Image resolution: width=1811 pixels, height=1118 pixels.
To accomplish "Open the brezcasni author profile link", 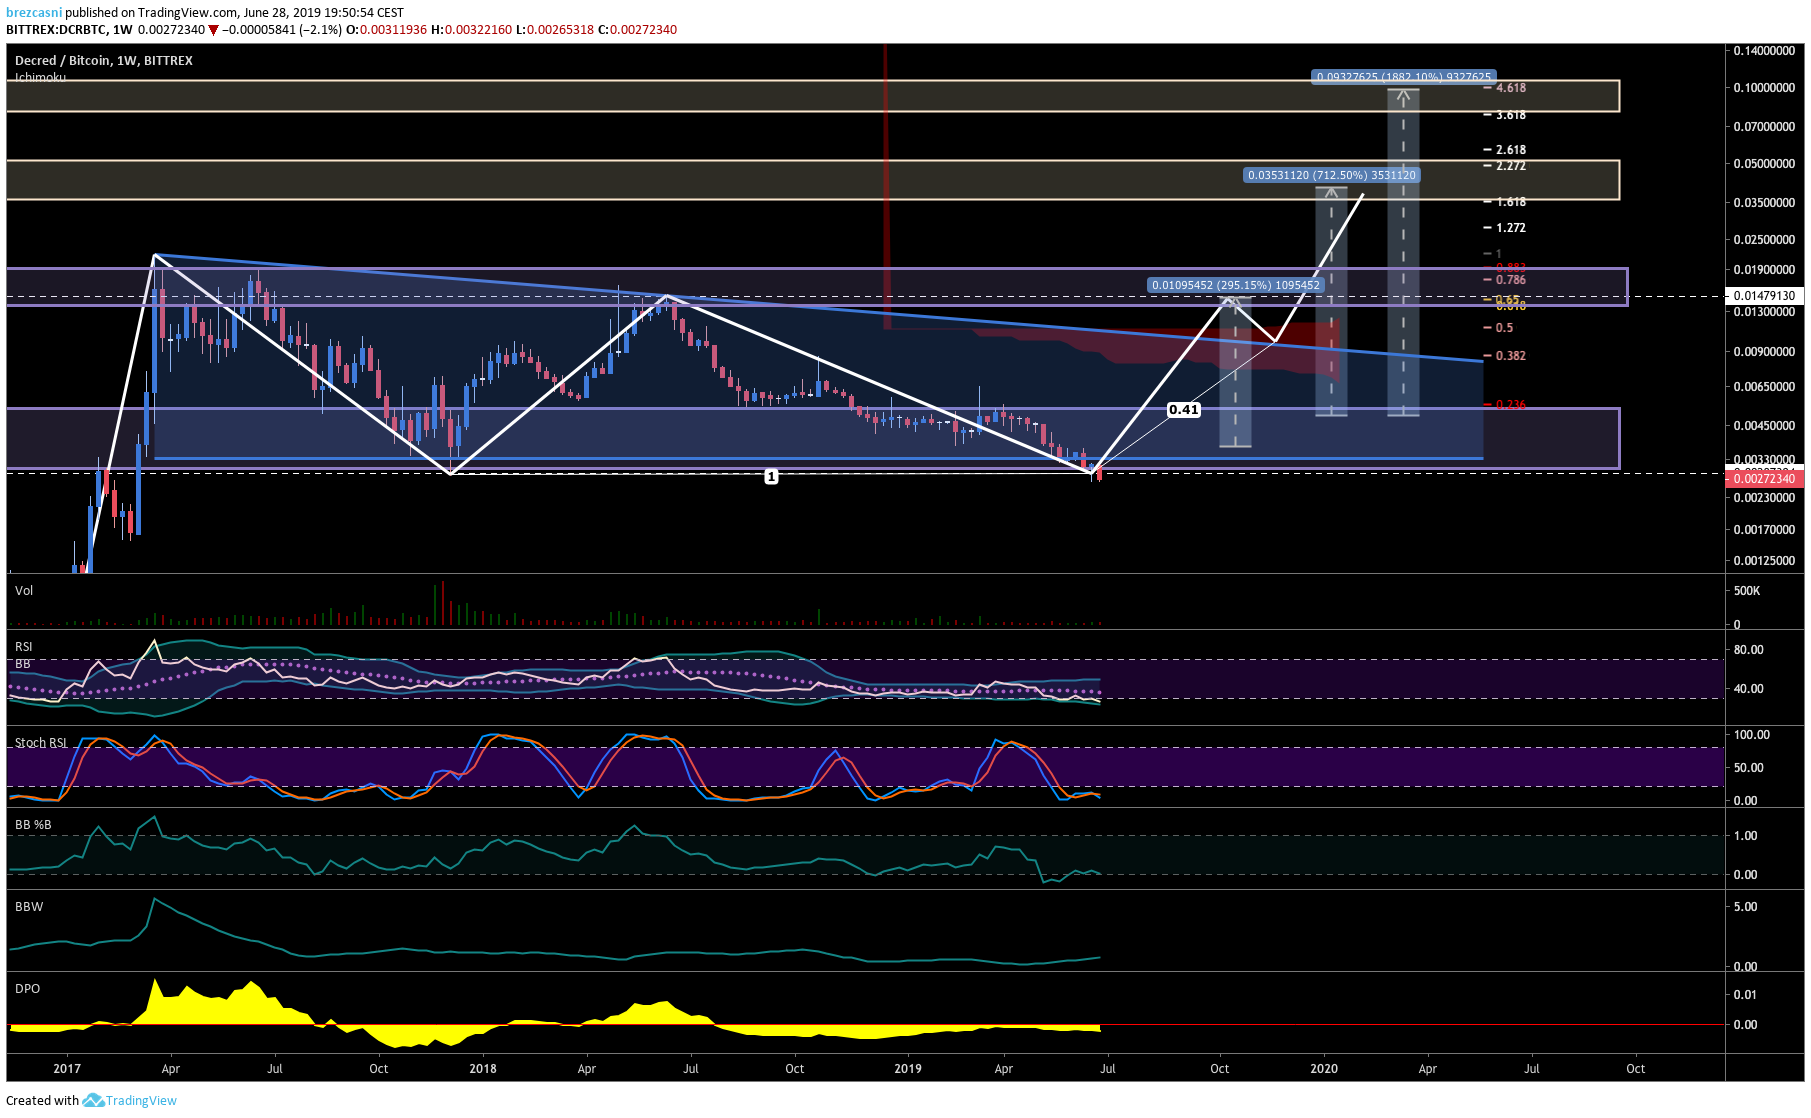I will (x=34, y=13).
